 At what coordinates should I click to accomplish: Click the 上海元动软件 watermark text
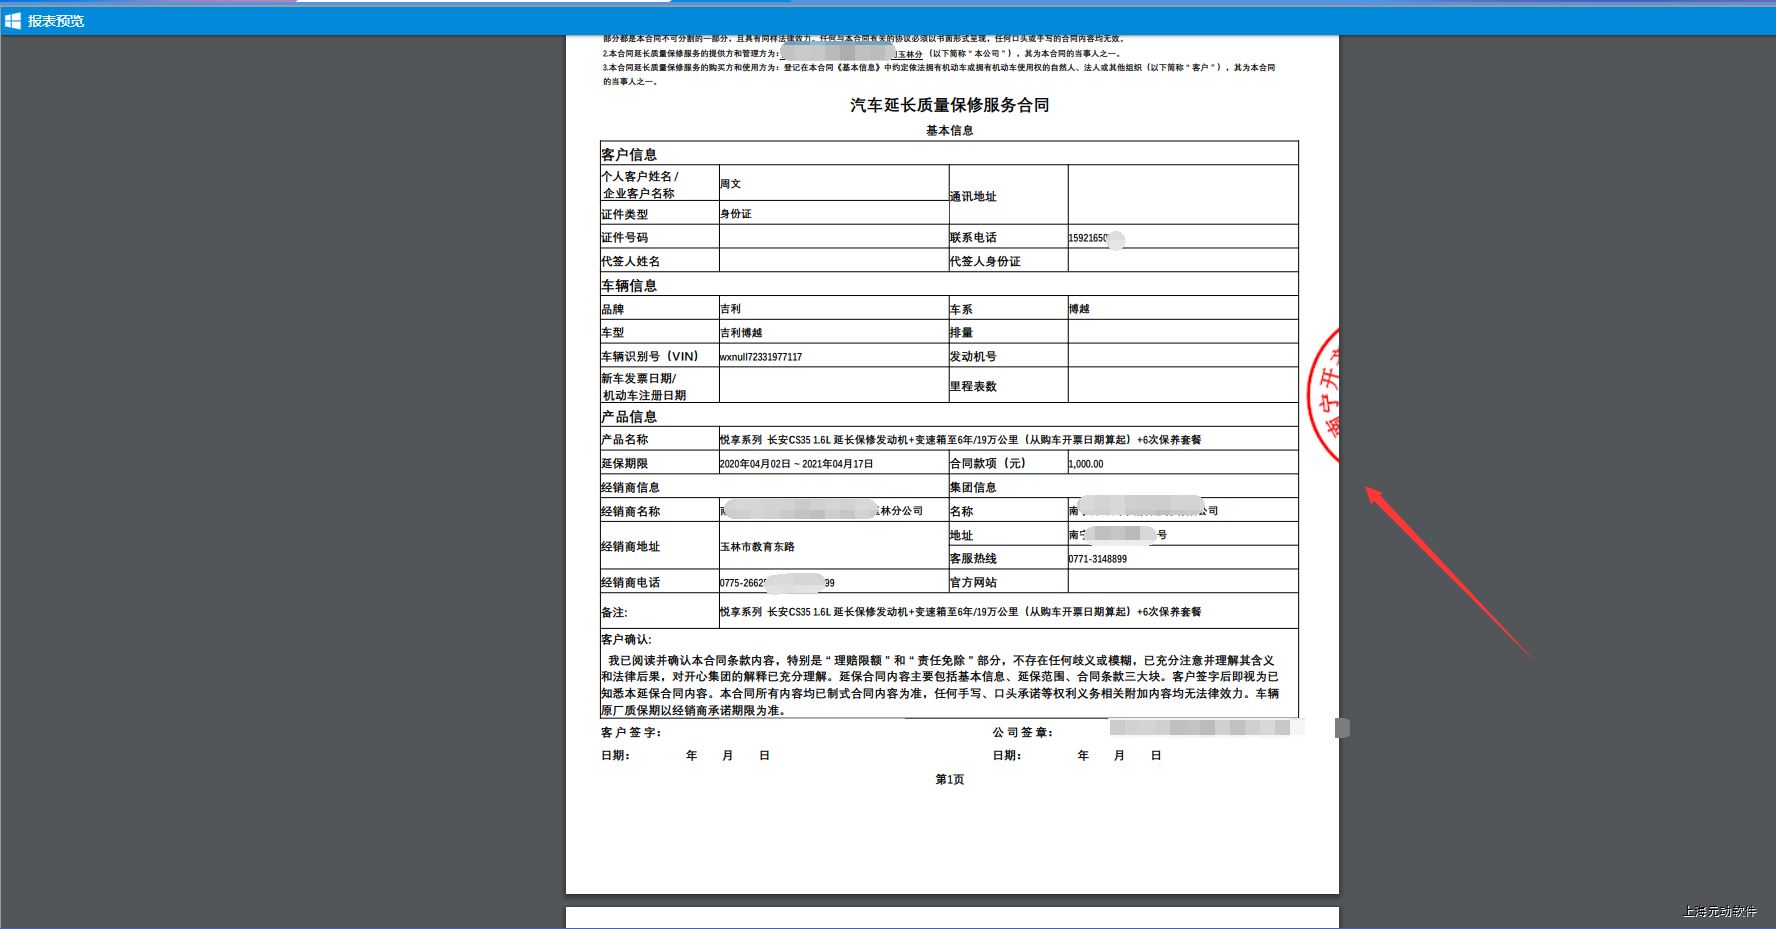[x=1719, y=911]
